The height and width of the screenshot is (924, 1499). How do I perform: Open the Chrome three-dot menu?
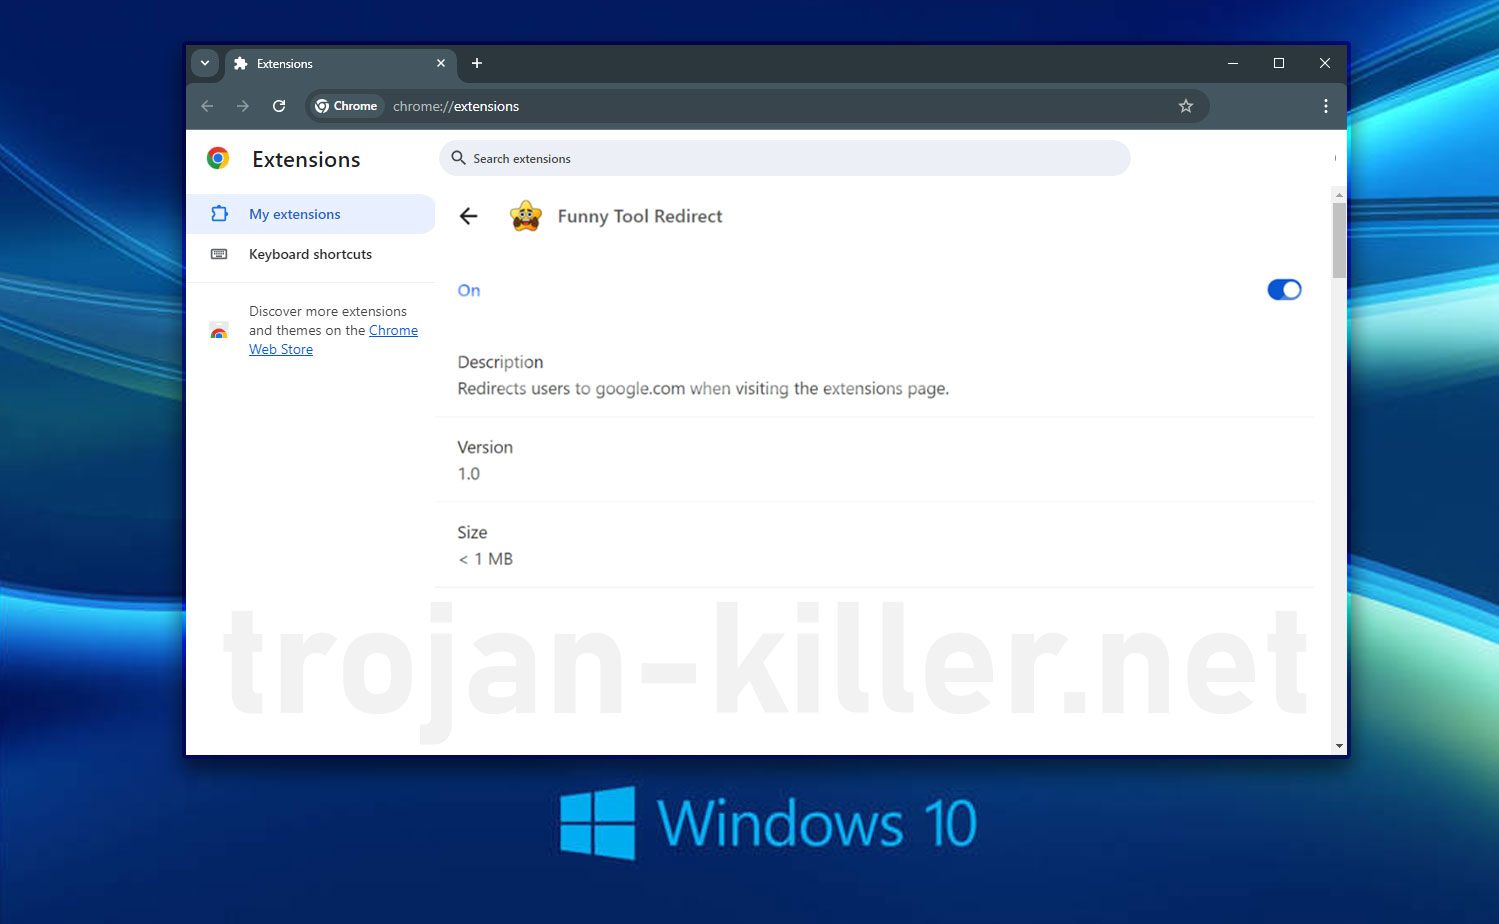1326,106
